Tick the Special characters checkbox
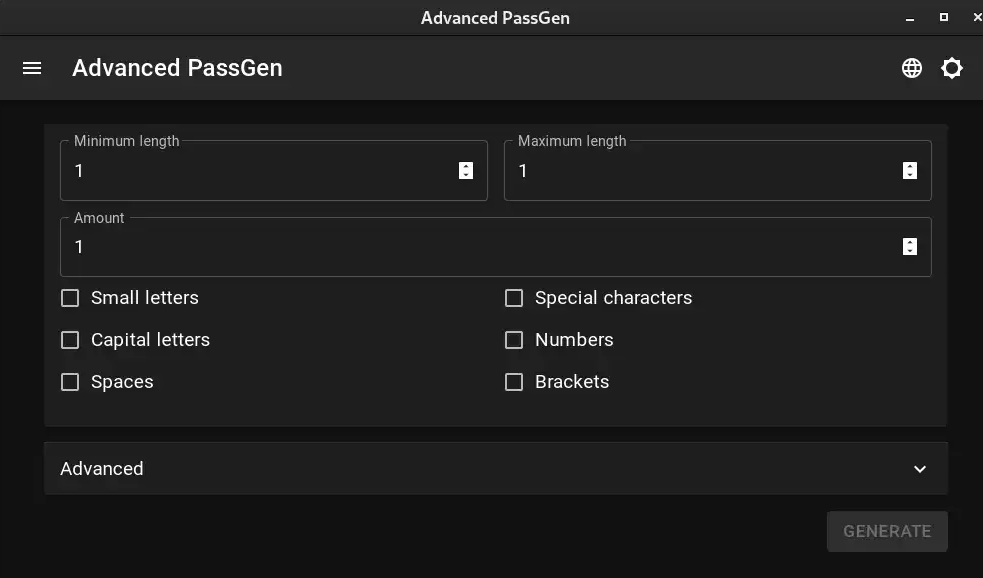Viewport: 983px width, 578px height. click(x=514, y=298)
